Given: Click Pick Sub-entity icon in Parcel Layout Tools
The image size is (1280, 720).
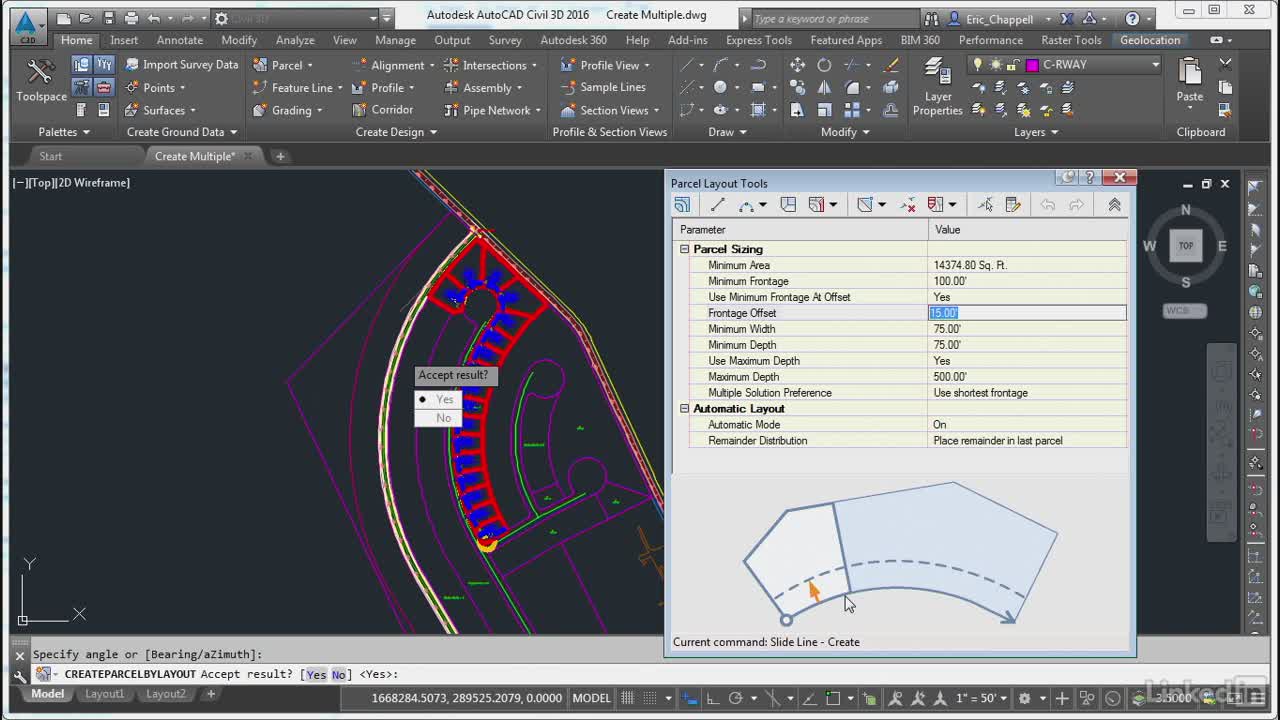Looking at the screenshot, I should pyautogui.click(x=985, y=205).
